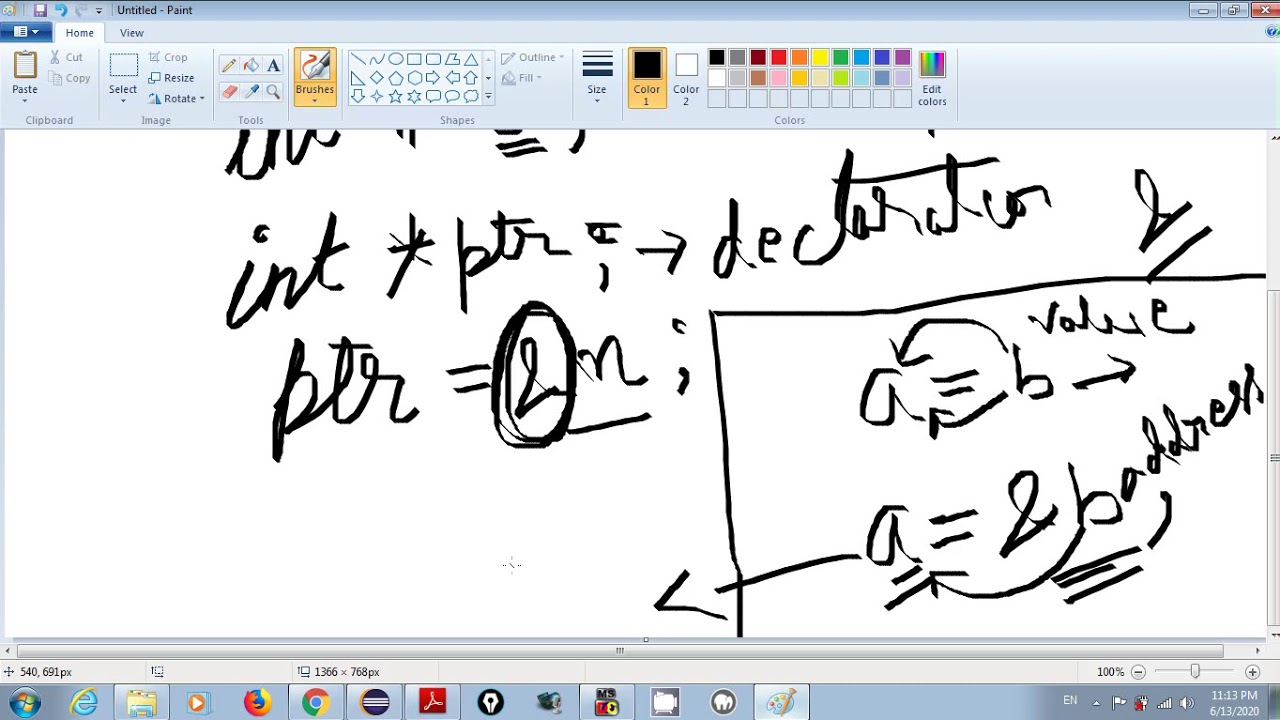Screen dimensions: 1280x720
Task: Pick the yellow color swatch
Action: point(820,58)
